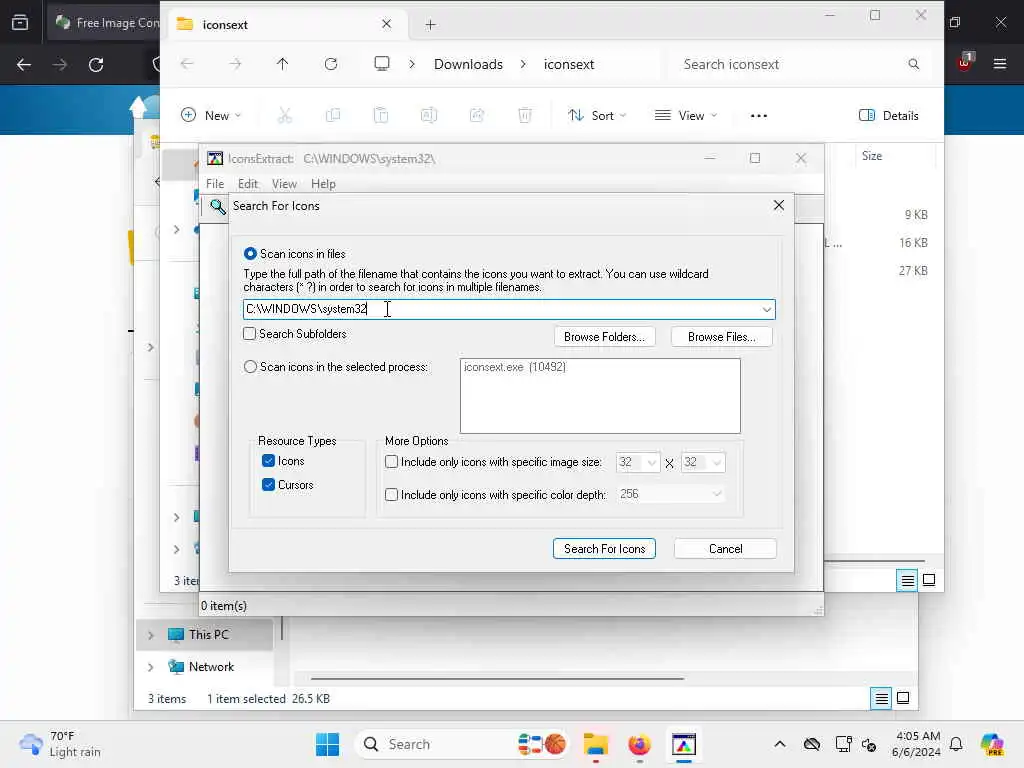
Task: Go up one folder in File Explorer
Action: [x=282, y=64]
